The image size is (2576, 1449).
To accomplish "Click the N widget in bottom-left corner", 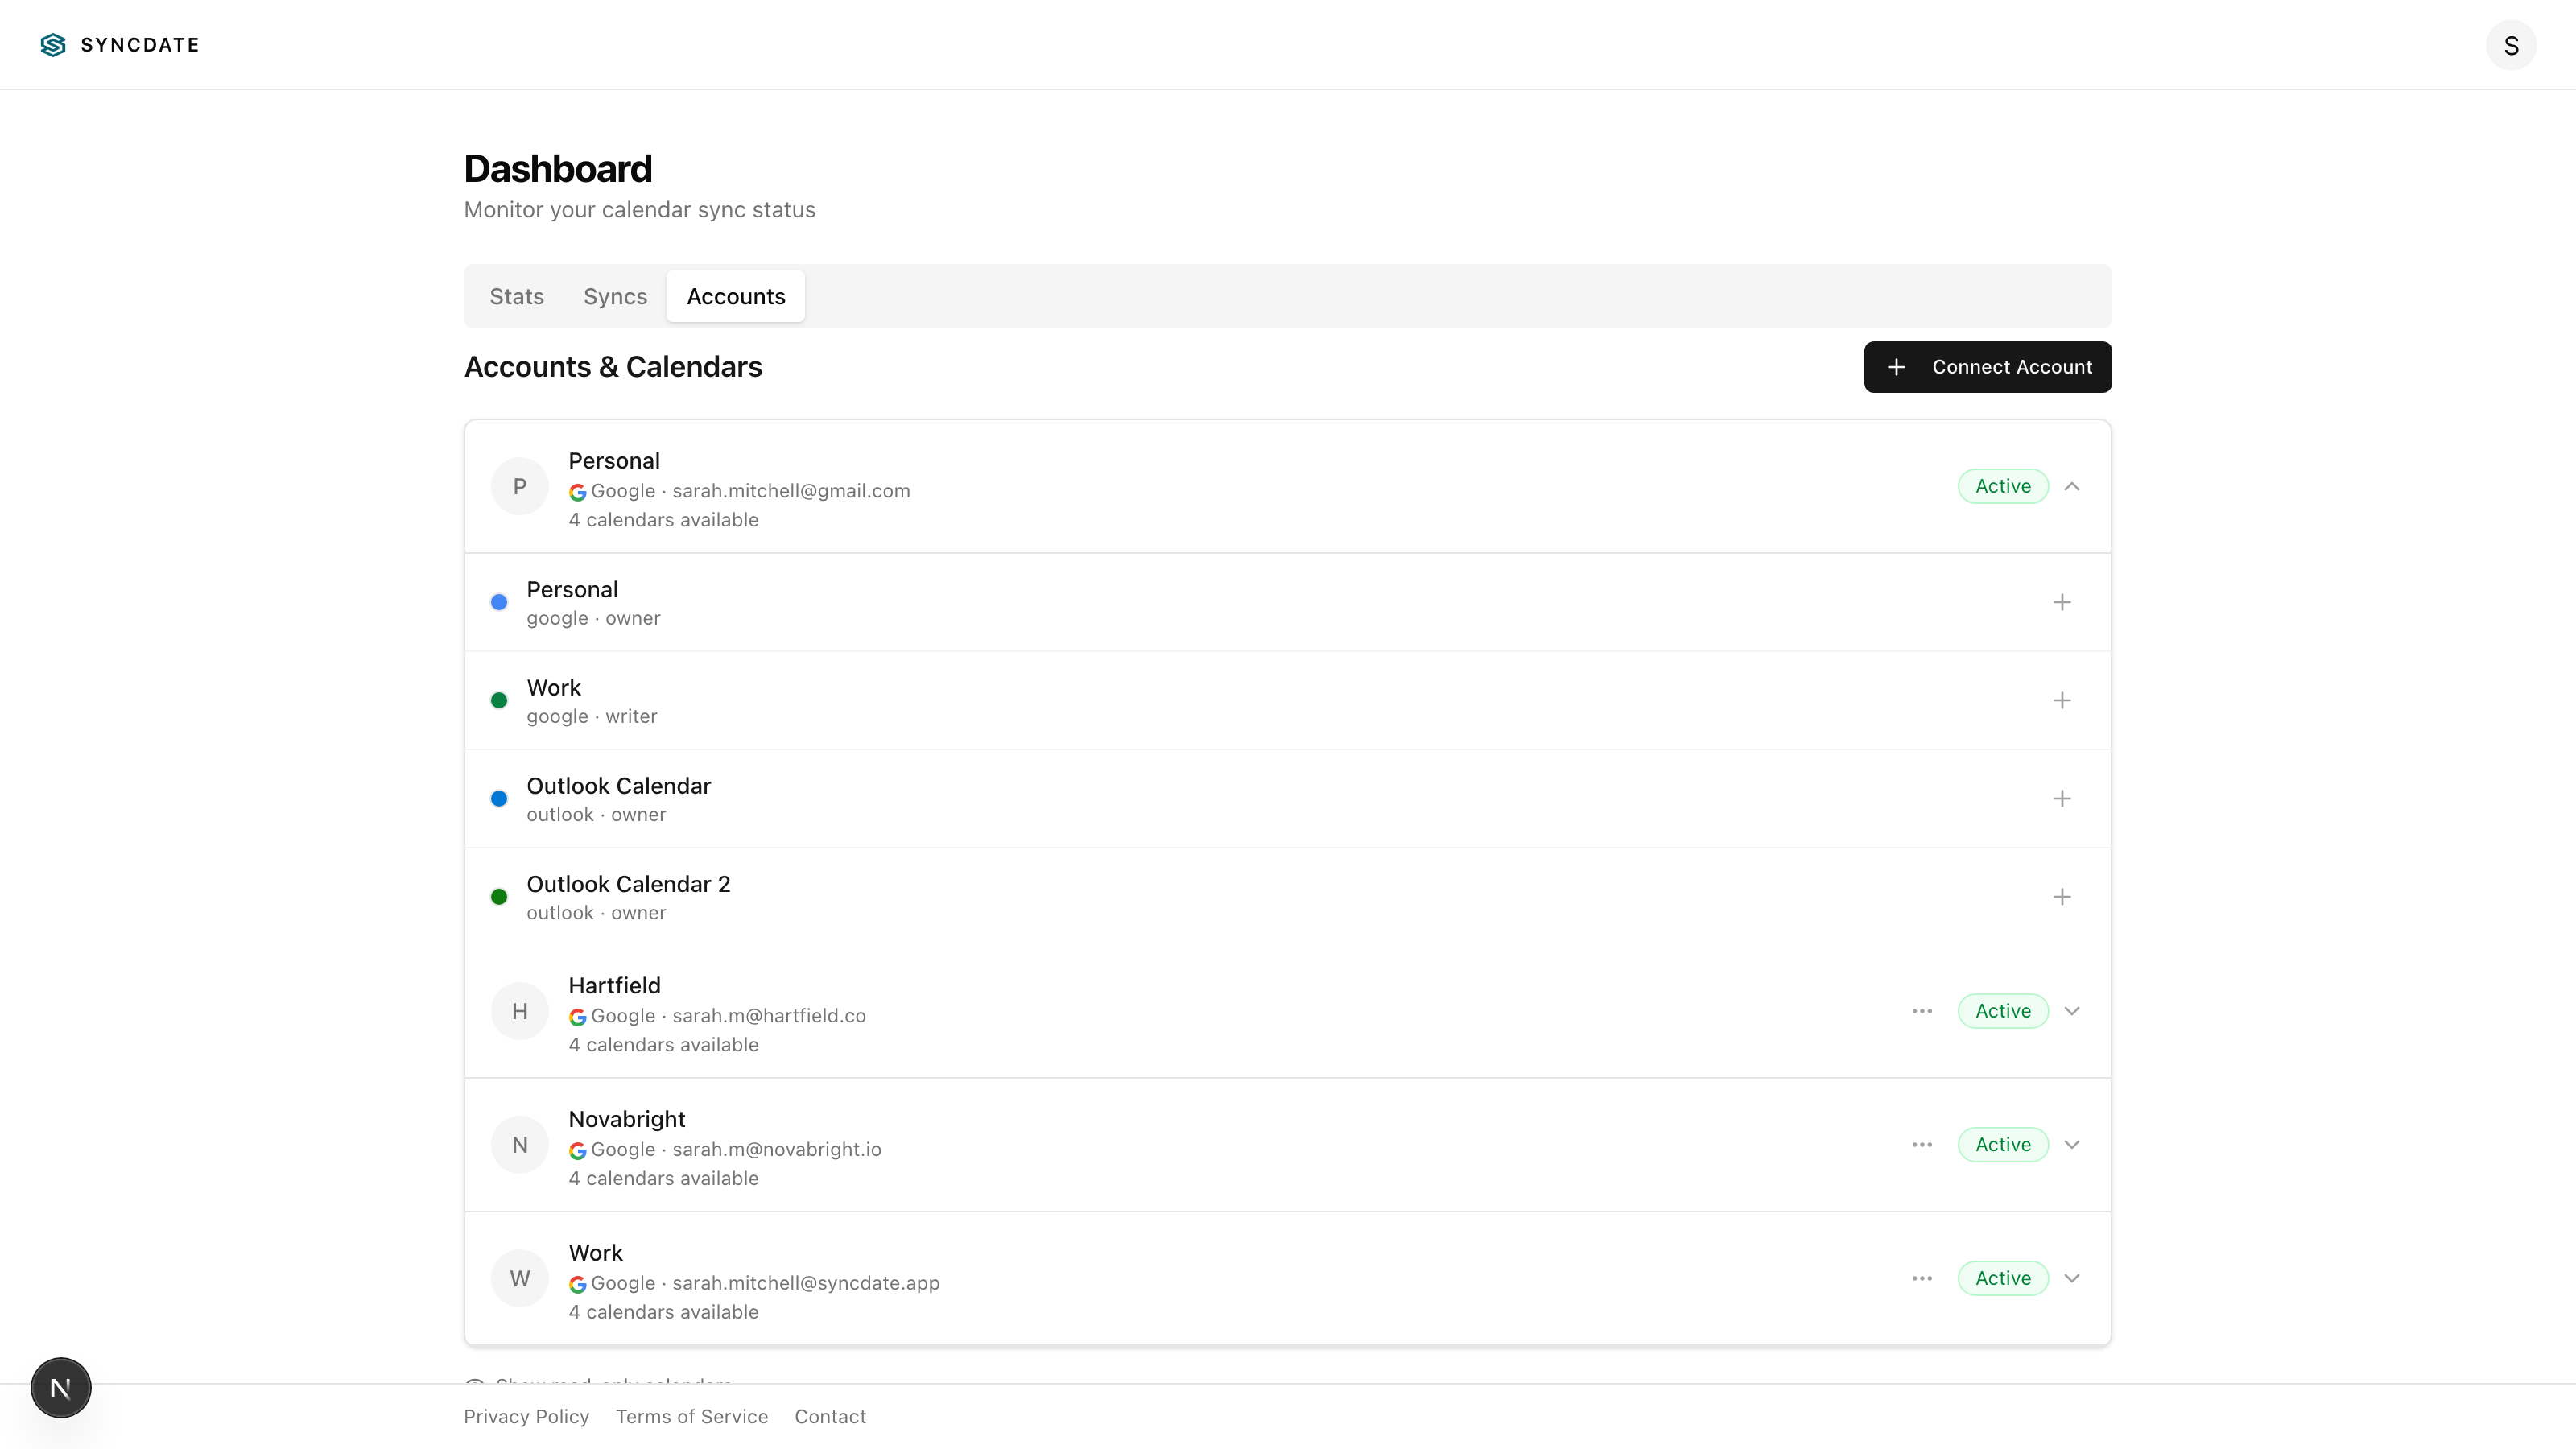I will (x=60, y=1387).
